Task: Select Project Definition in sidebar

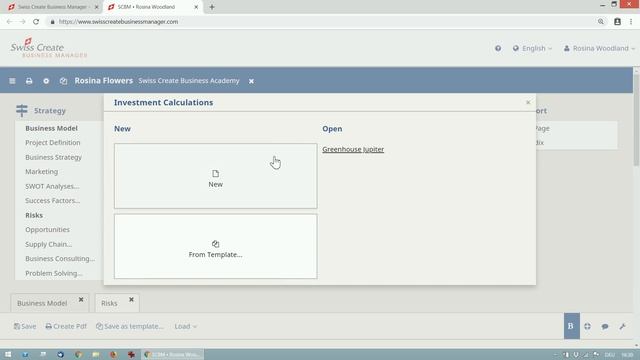Action: (x=53, y=142)
